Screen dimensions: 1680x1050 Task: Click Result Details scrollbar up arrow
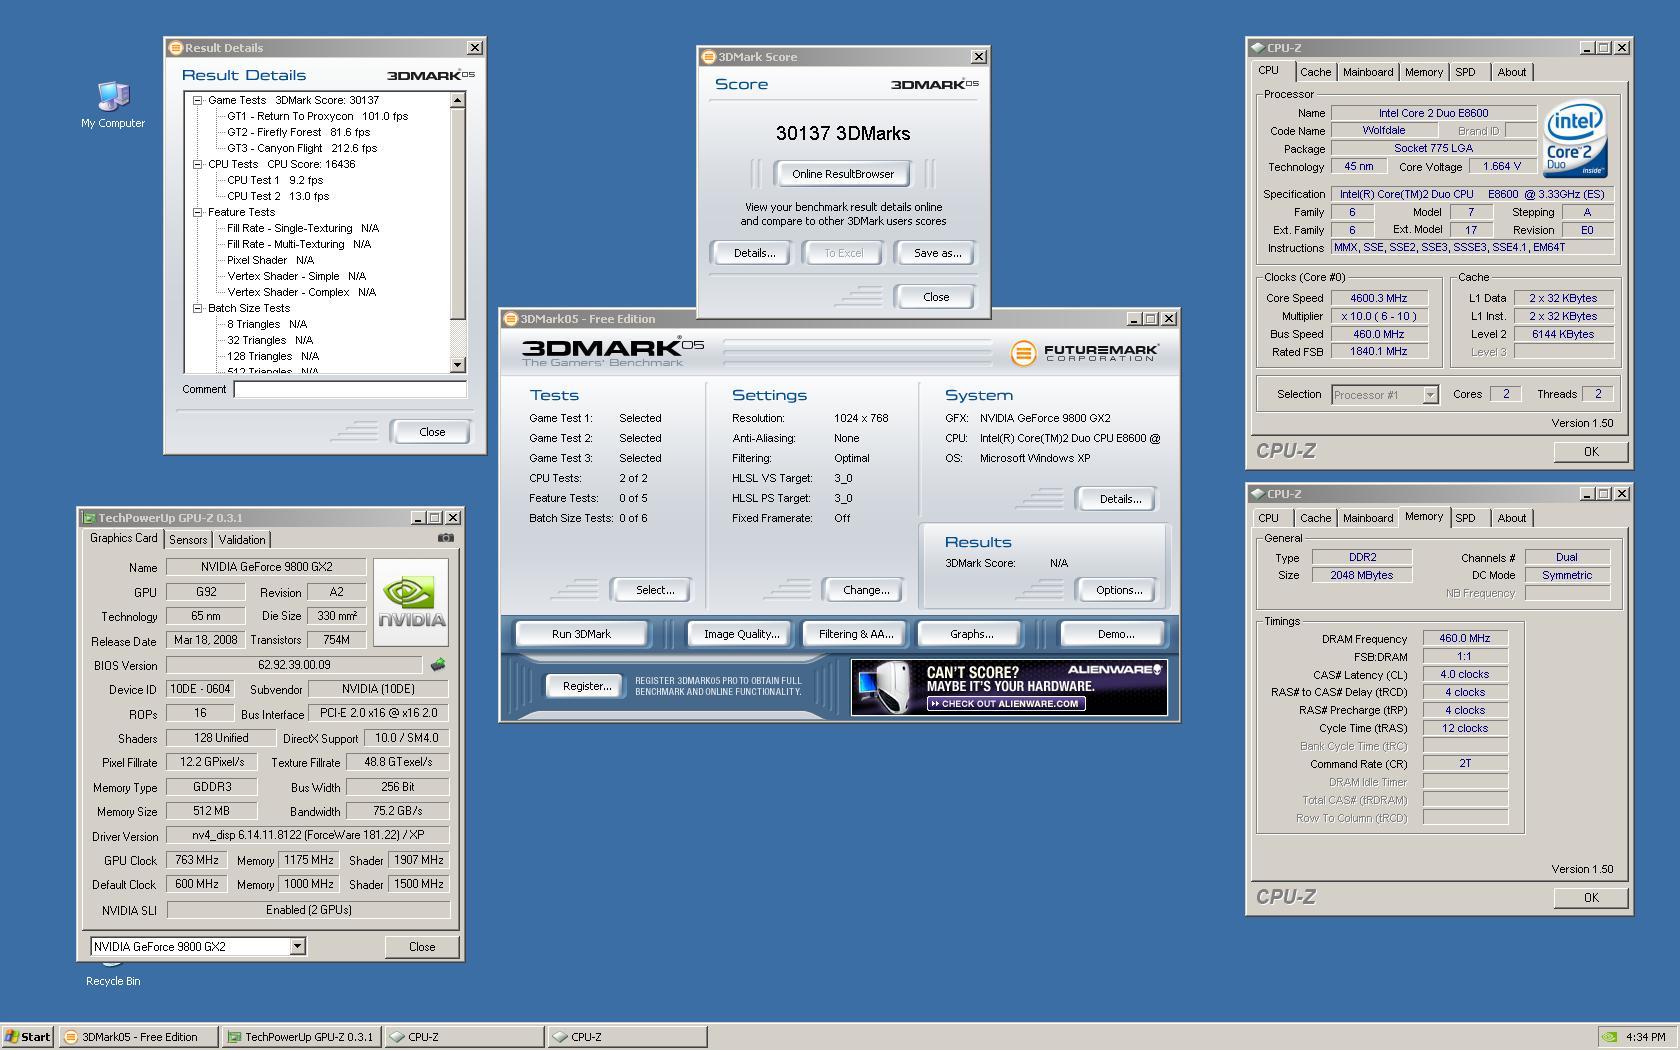click(457, 100)
